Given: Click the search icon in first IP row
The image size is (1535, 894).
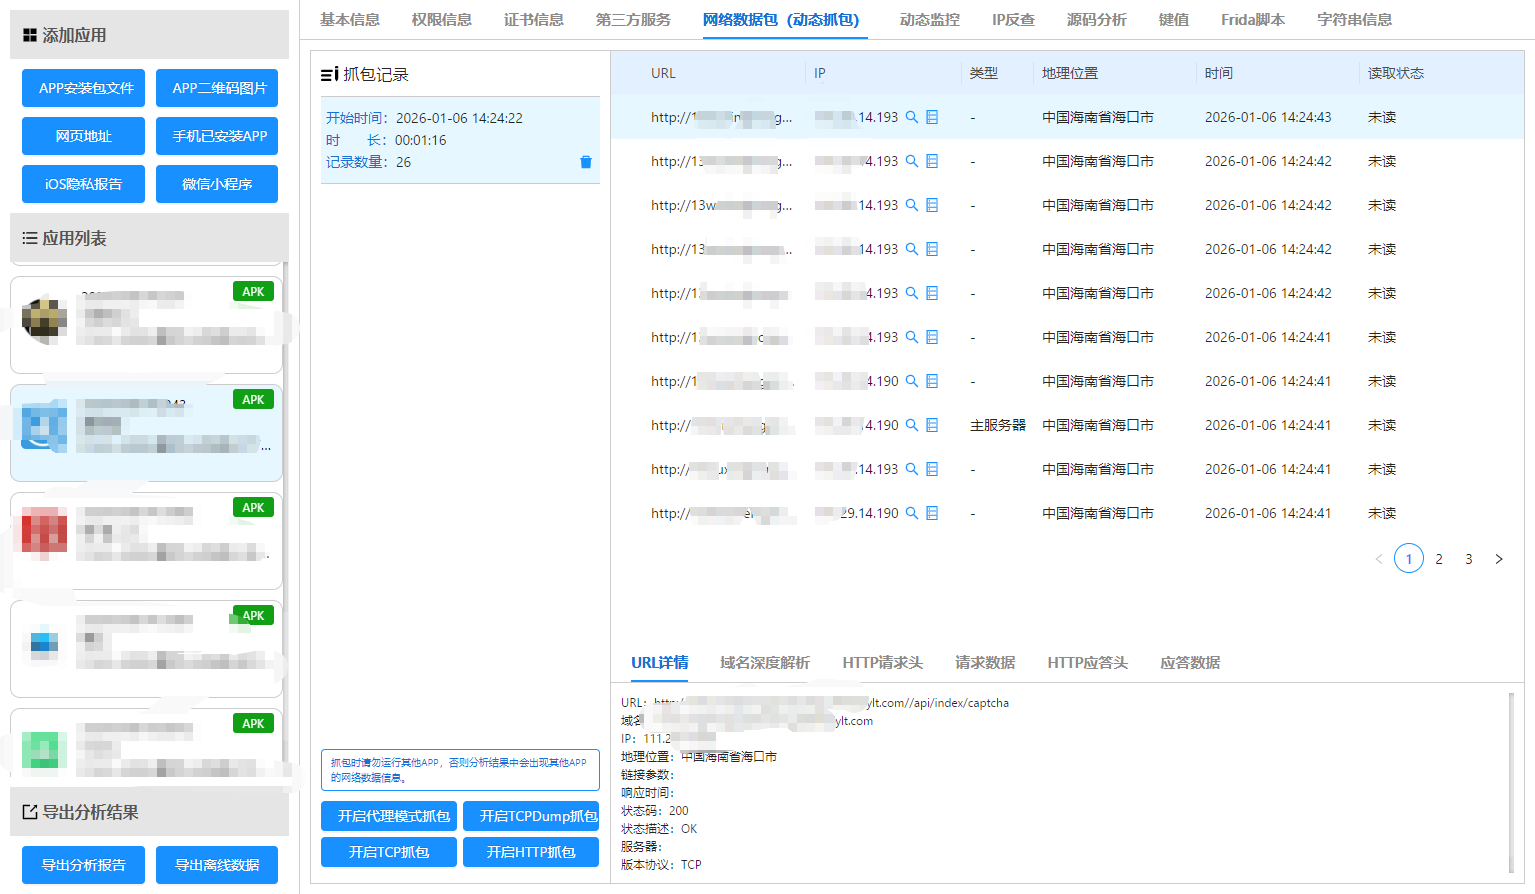Looking at the screenshot, I should 912,117.
